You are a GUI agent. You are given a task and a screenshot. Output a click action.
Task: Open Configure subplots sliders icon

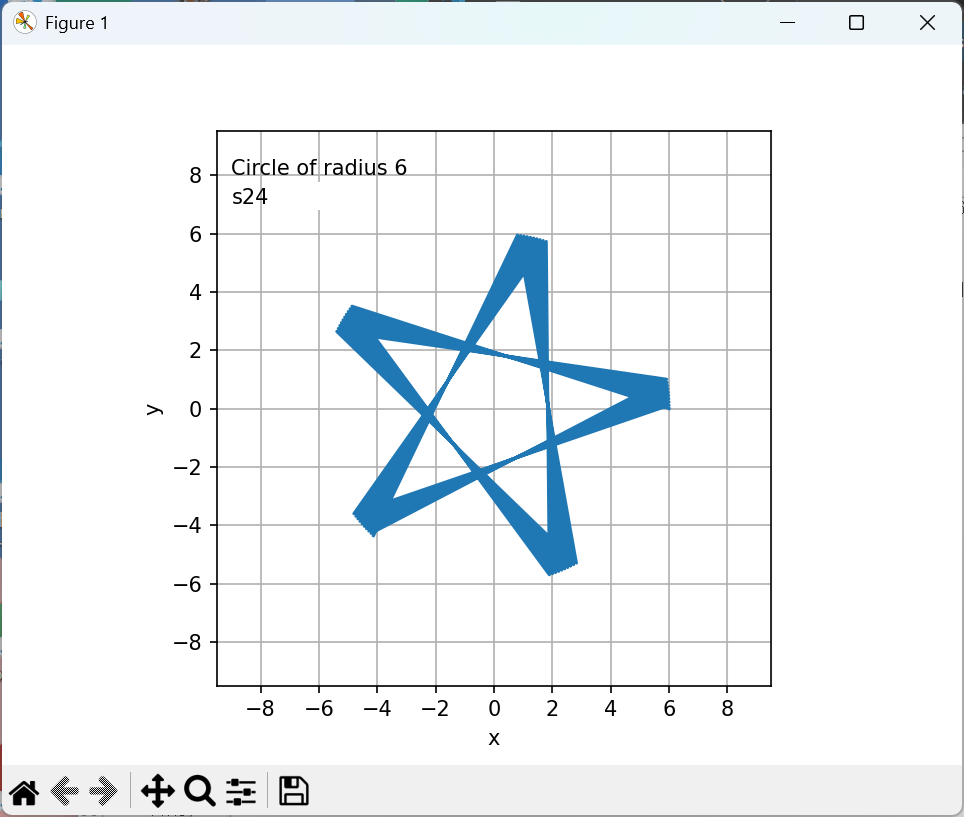tap(241, 791)
